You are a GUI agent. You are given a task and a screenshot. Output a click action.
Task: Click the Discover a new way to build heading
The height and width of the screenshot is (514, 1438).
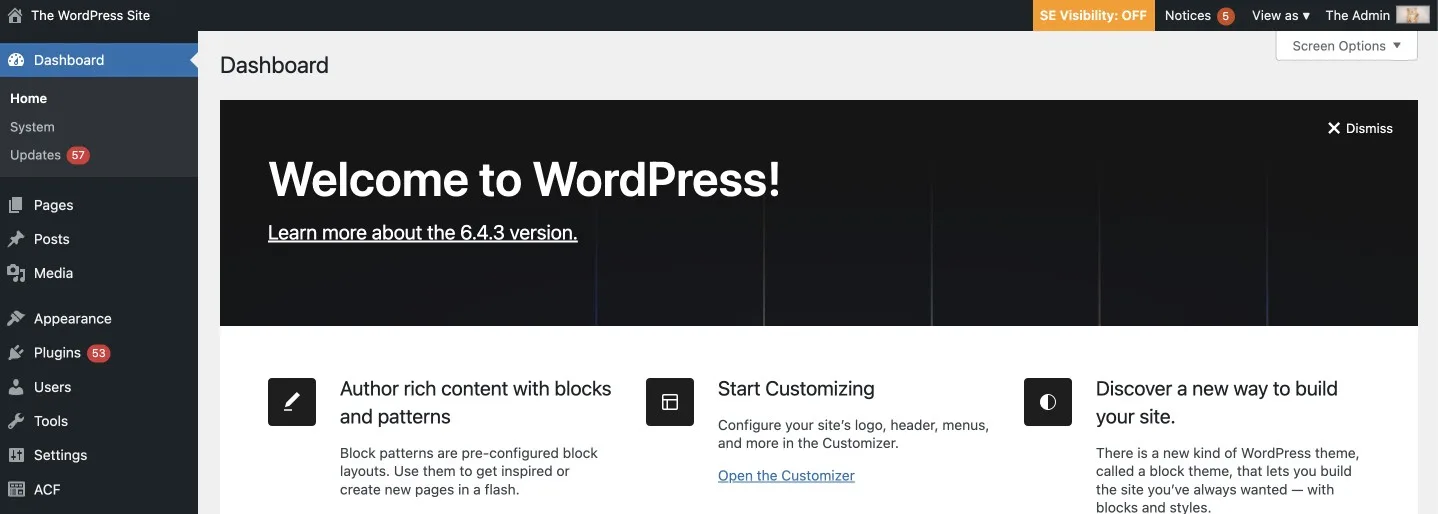point(1217,403)
